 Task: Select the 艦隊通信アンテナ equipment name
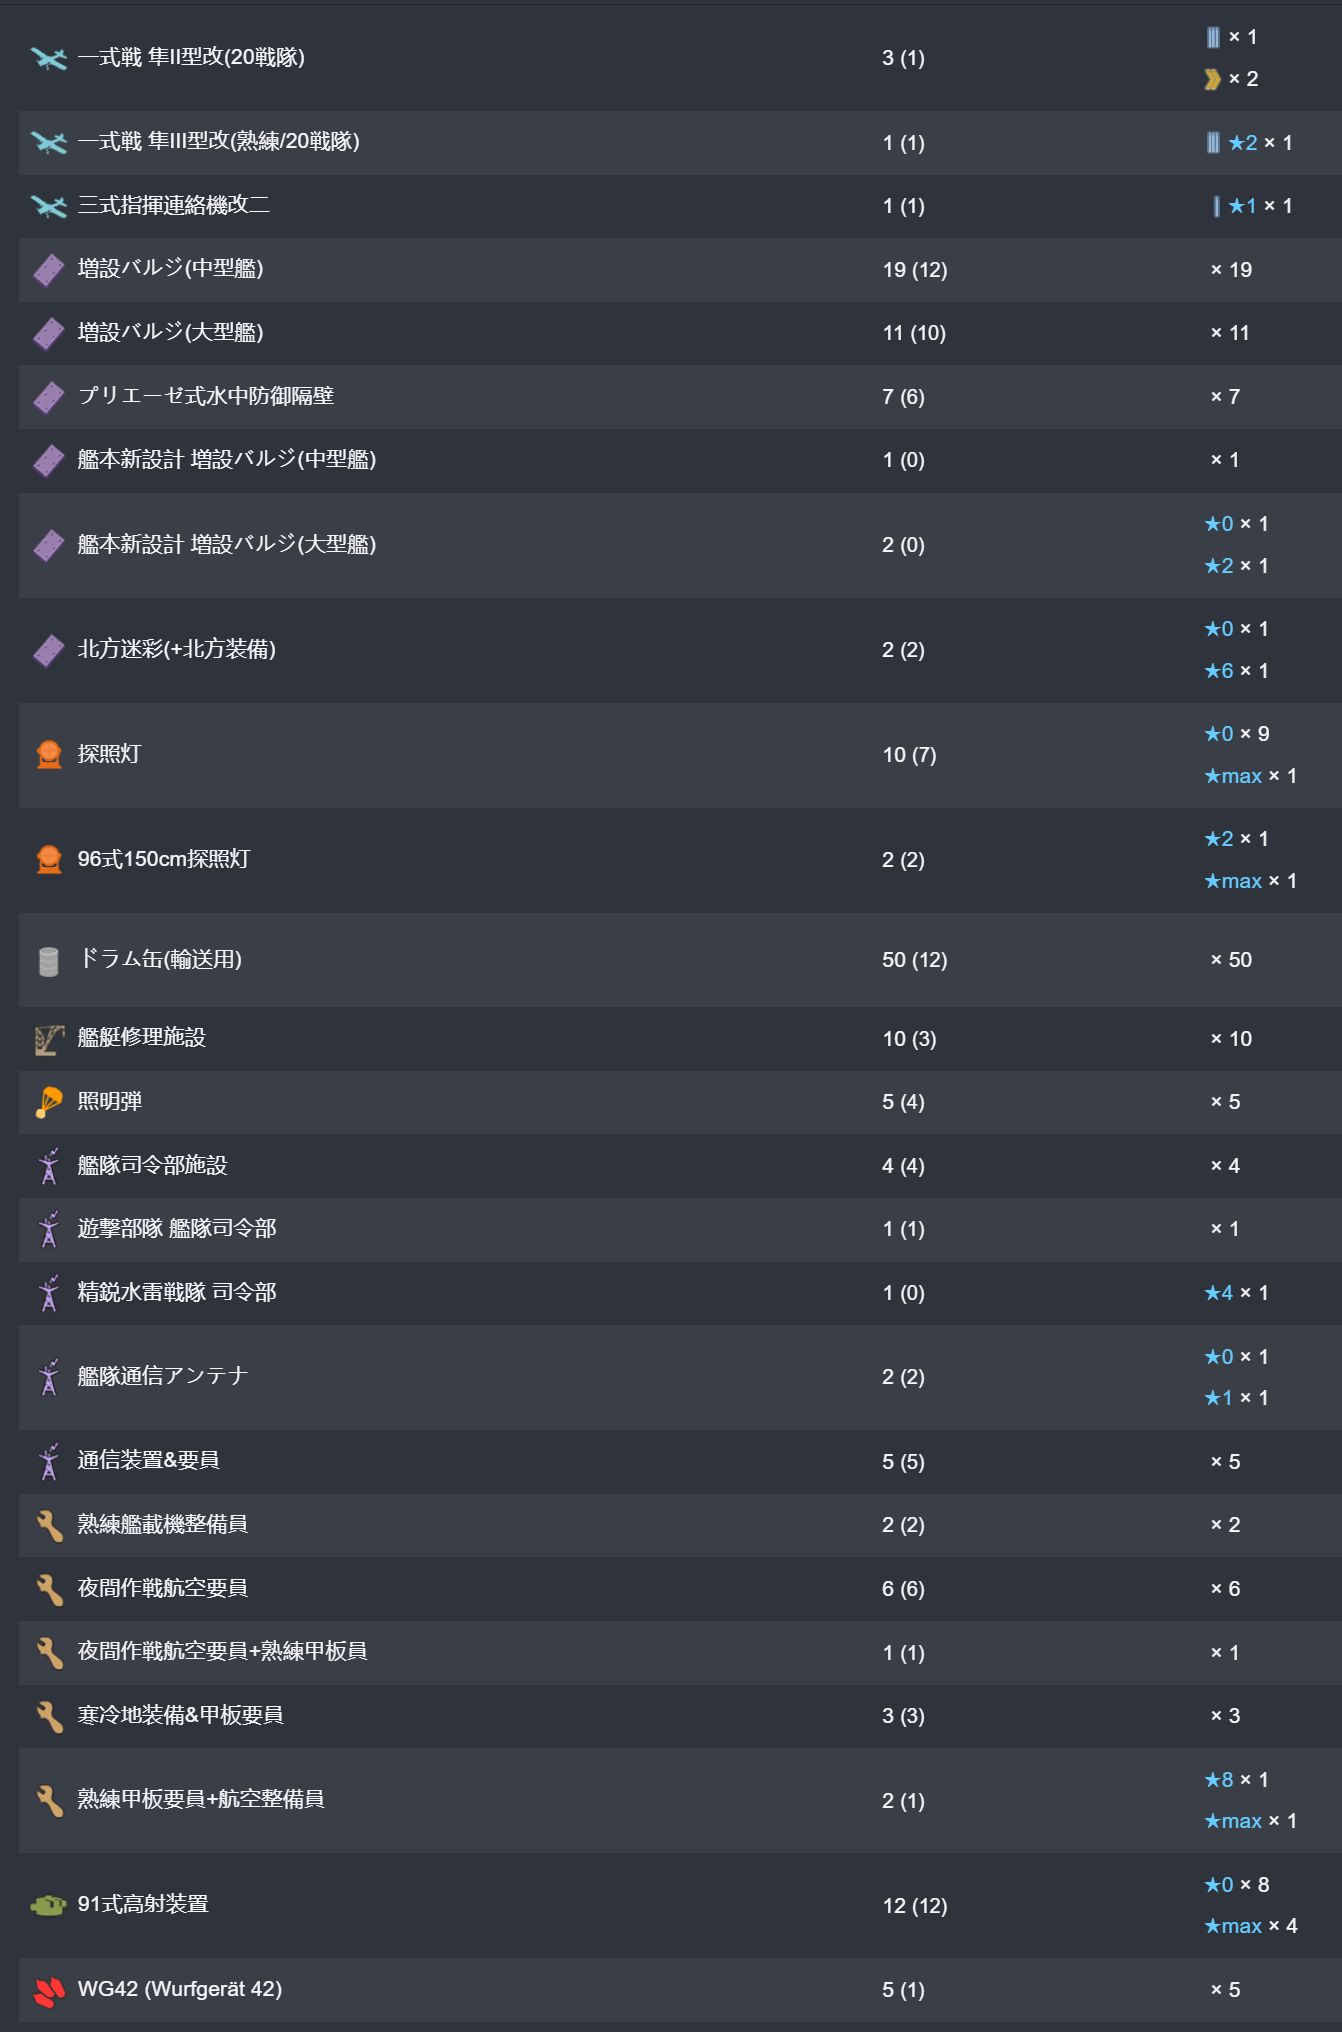coord(162,1376)
